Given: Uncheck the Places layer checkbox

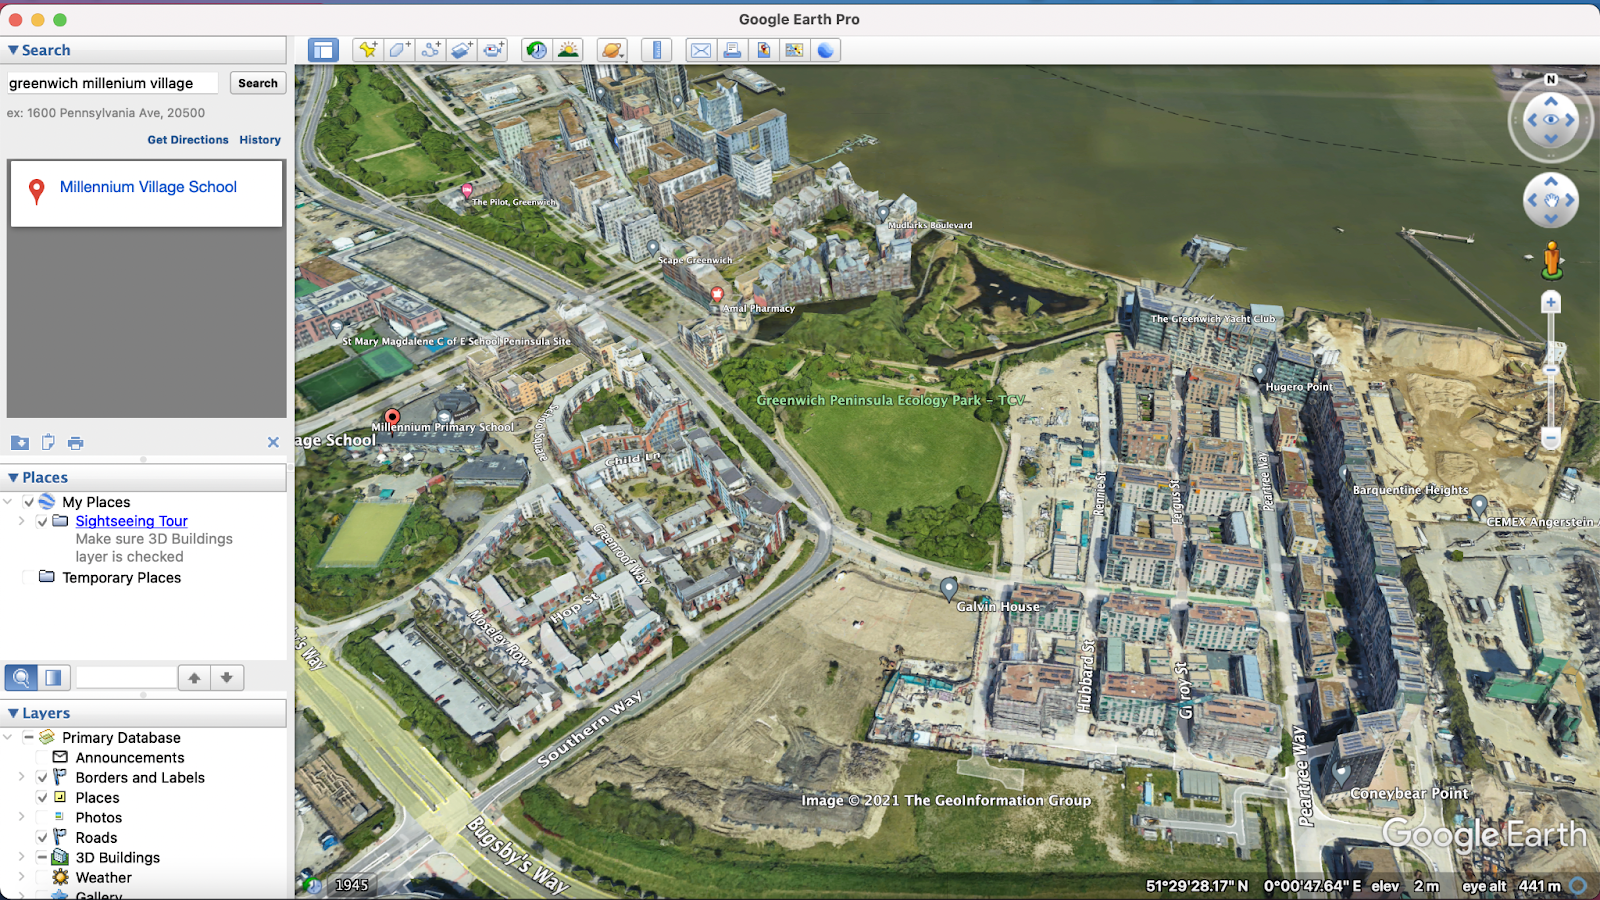Looking at the screenshot, I should [x=42, y=797].
